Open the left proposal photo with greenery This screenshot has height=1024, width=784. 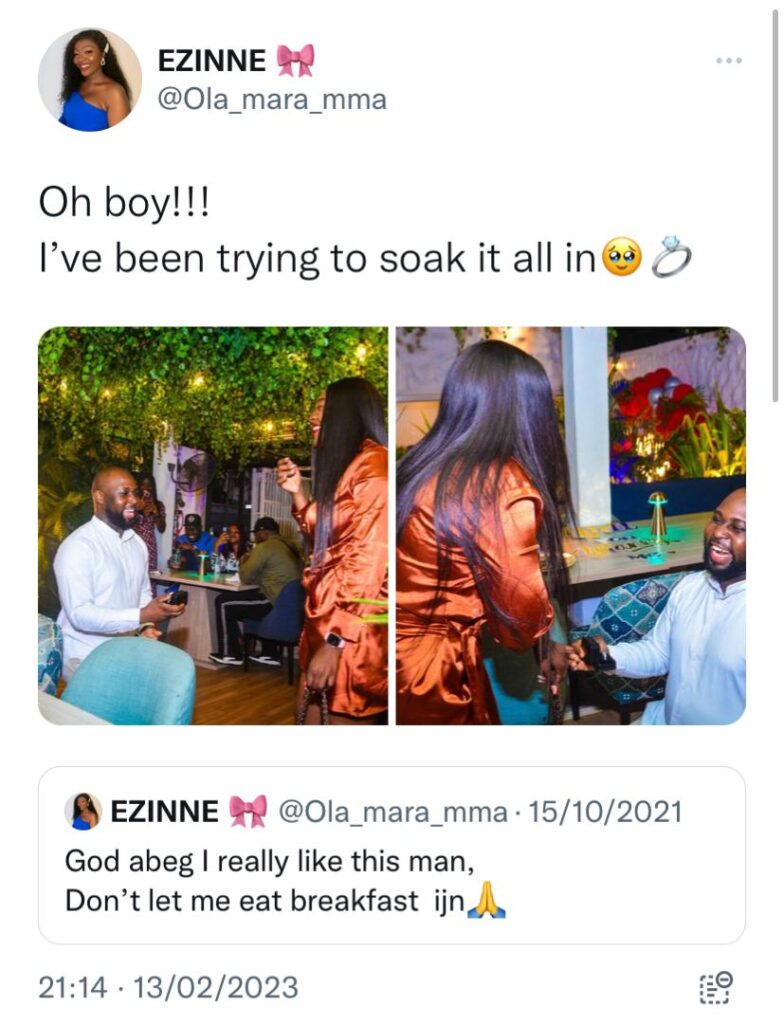[x=213, y=526]
